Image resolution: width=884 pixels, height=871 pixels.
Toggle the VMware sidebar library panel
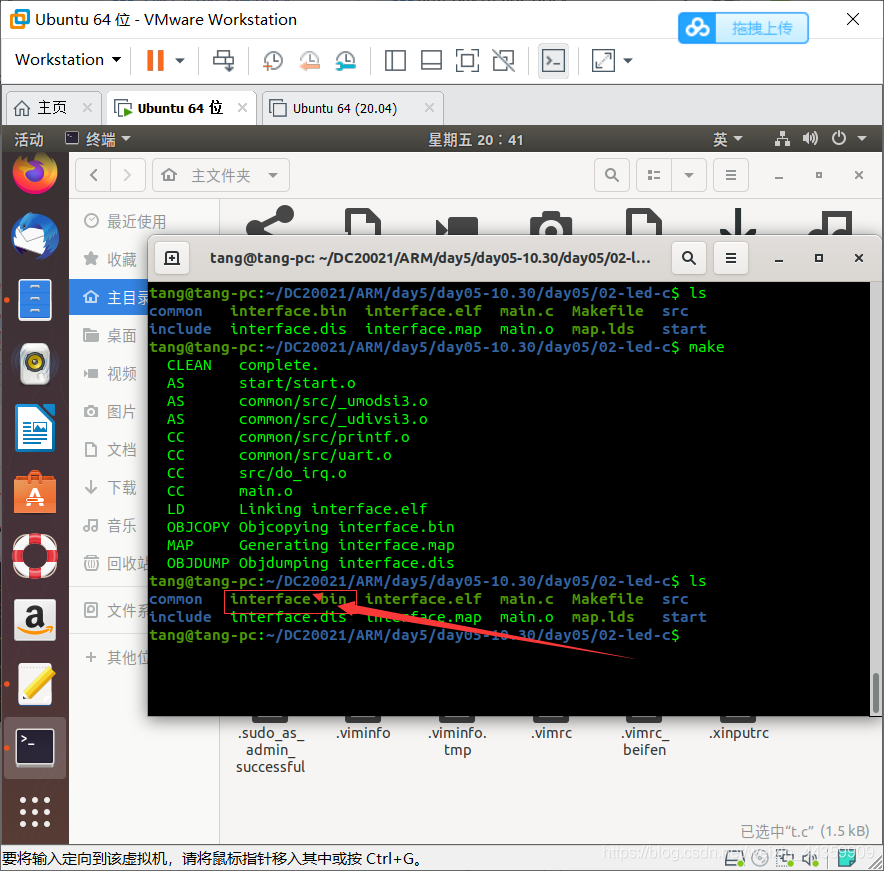395,60
